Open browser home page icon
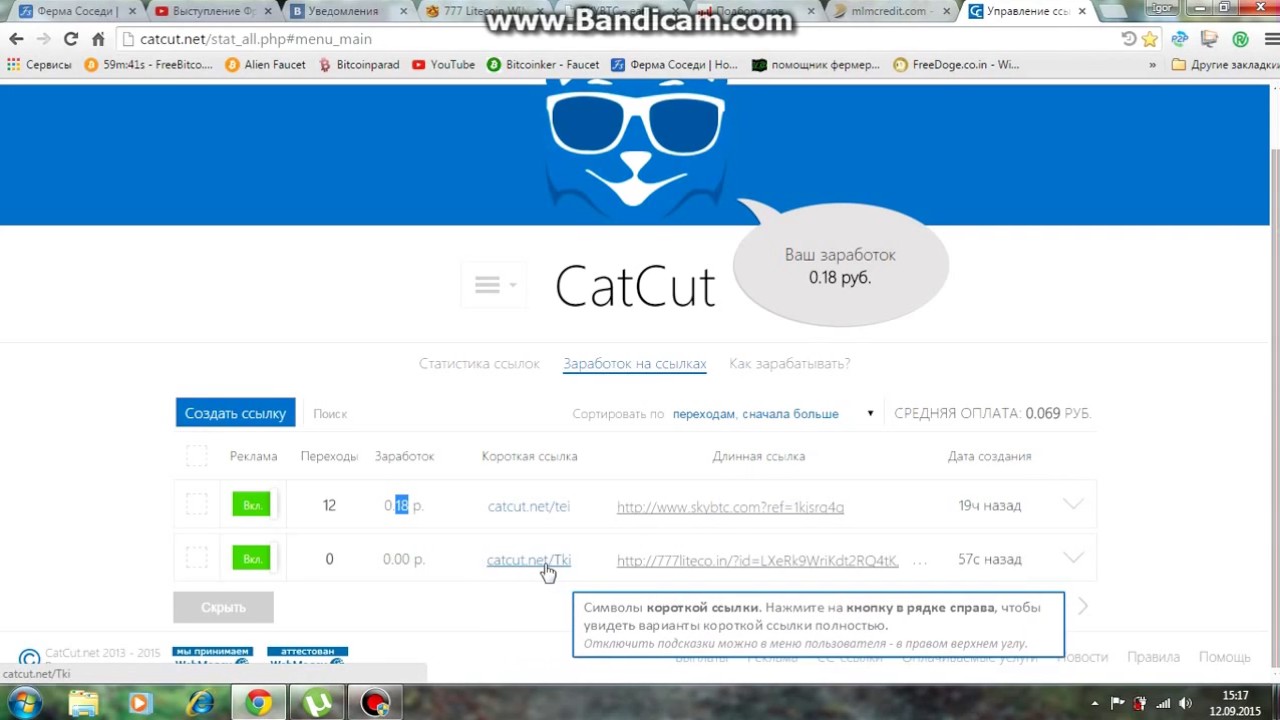This screenshot has height=720, width=1280. pos(98,39)
